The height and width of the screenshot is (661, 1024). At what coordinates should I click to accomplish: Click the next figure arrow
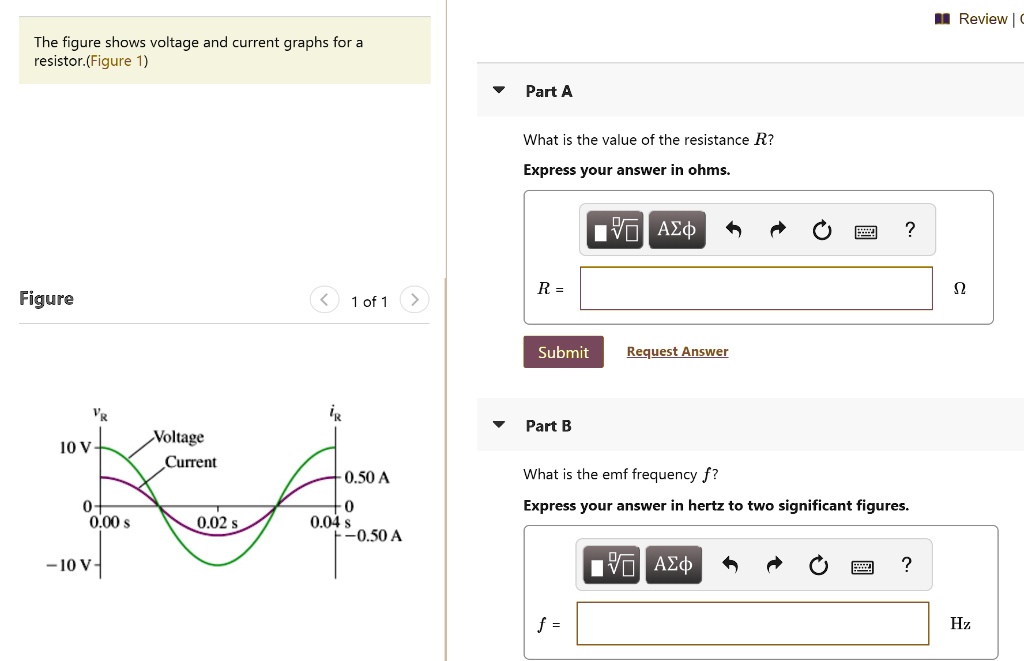point(414,299)
